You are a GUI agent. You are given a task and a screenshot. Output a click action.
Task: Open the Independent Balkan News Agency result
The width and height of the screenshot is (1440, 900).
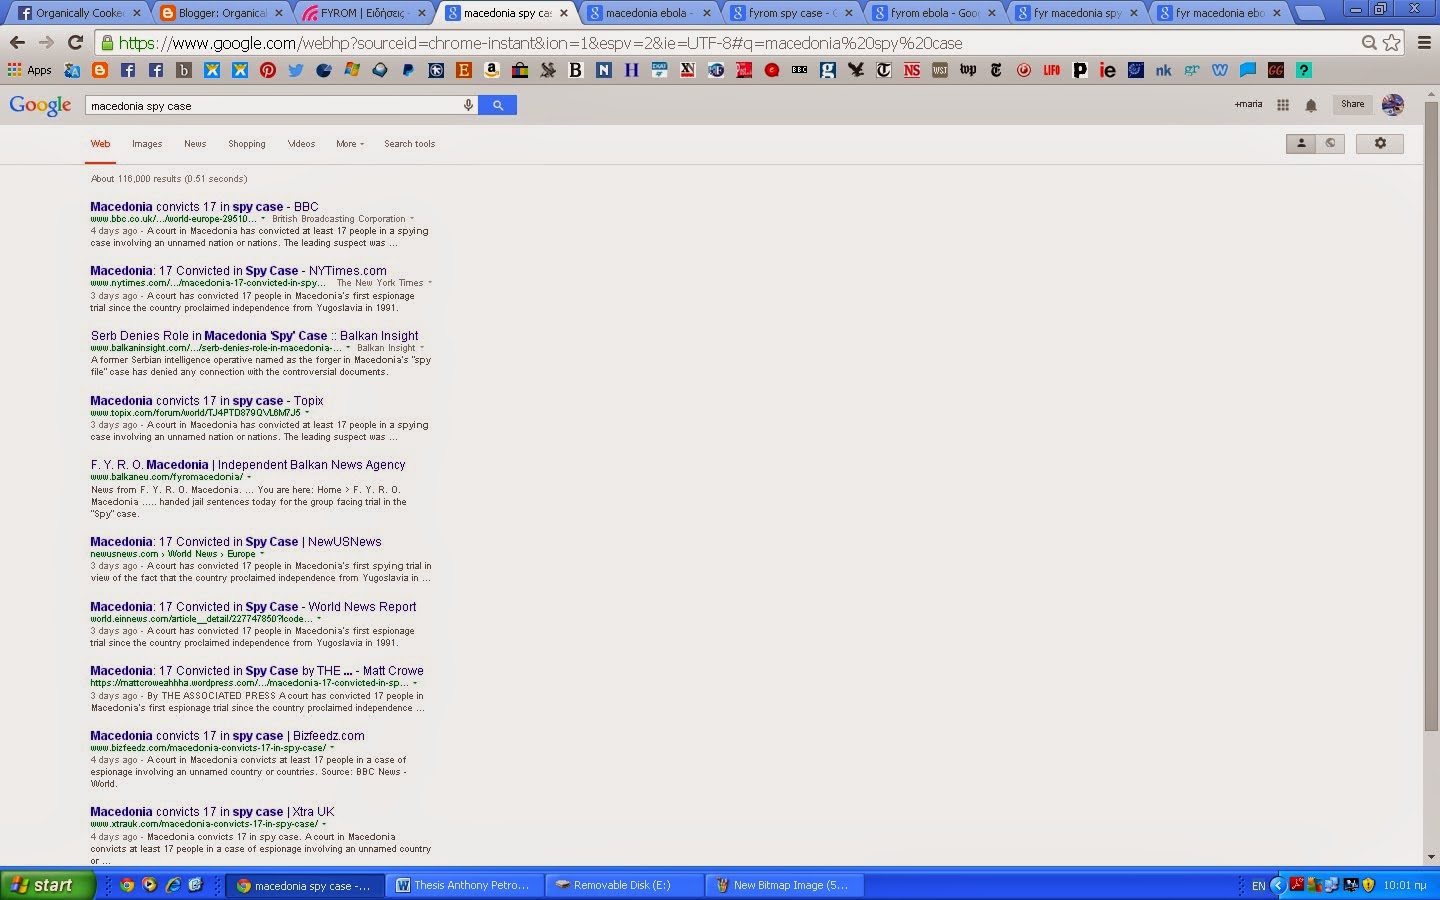248,465
